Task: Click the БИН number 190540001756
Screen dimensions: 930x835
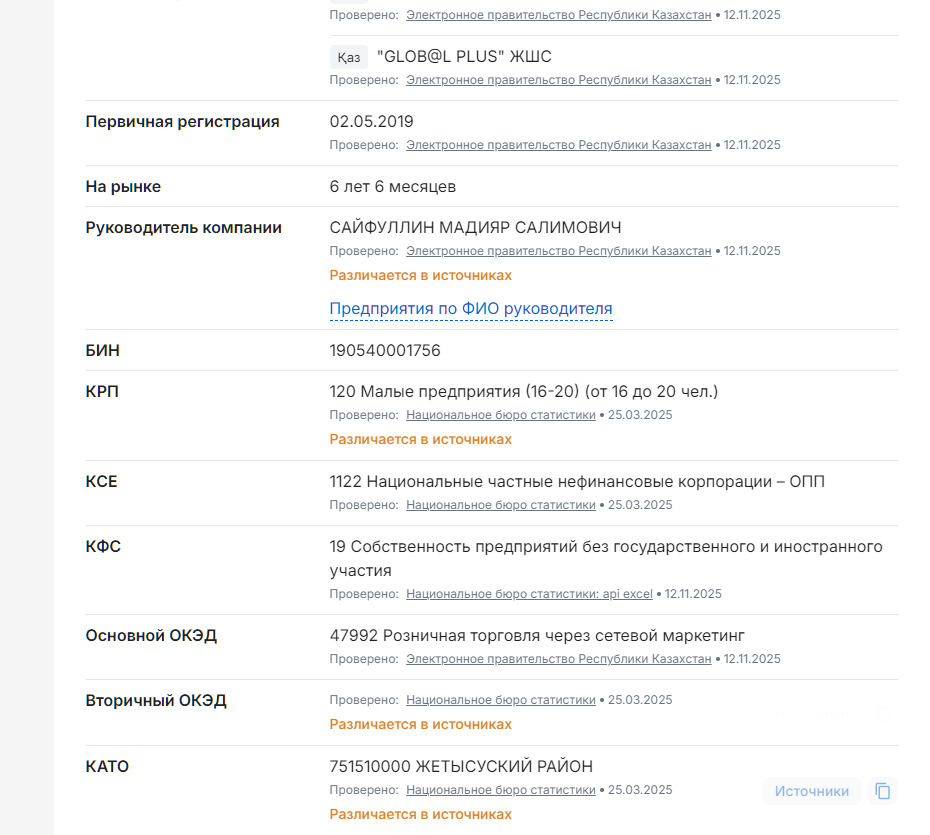Action: (385, 351)
